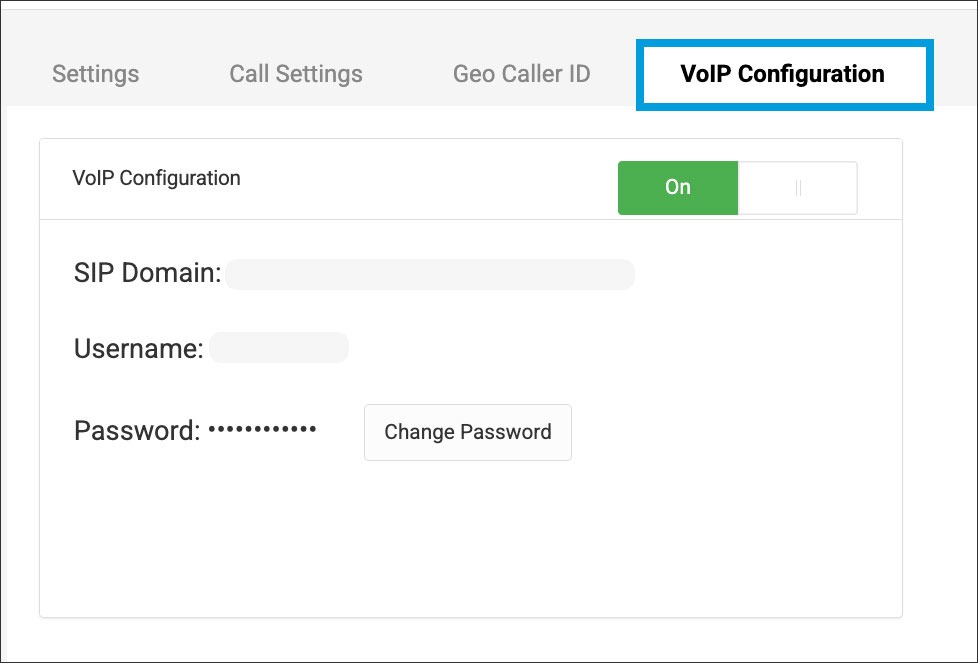Click the SIP Domain value field

pos(429,274)
